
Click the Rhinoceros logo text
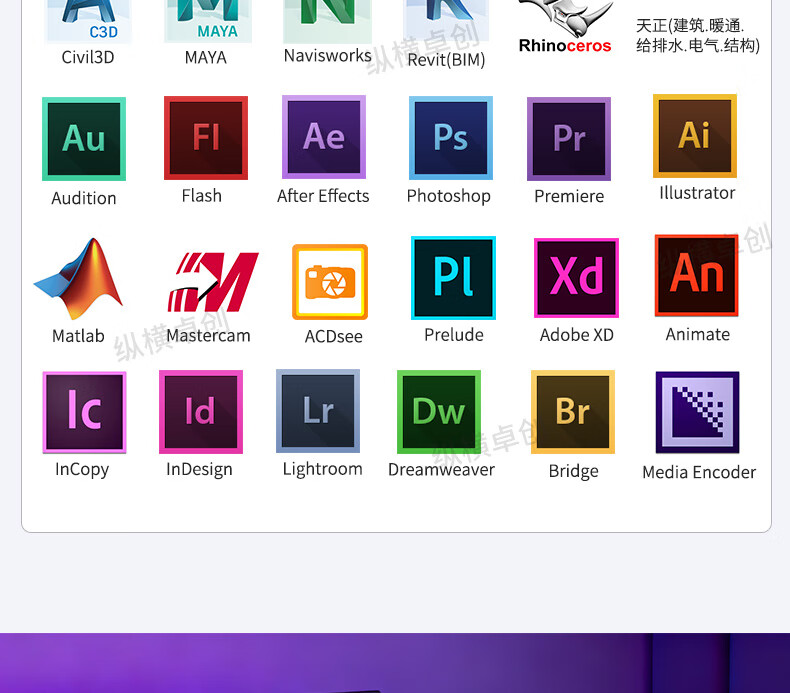pos(565,45)
